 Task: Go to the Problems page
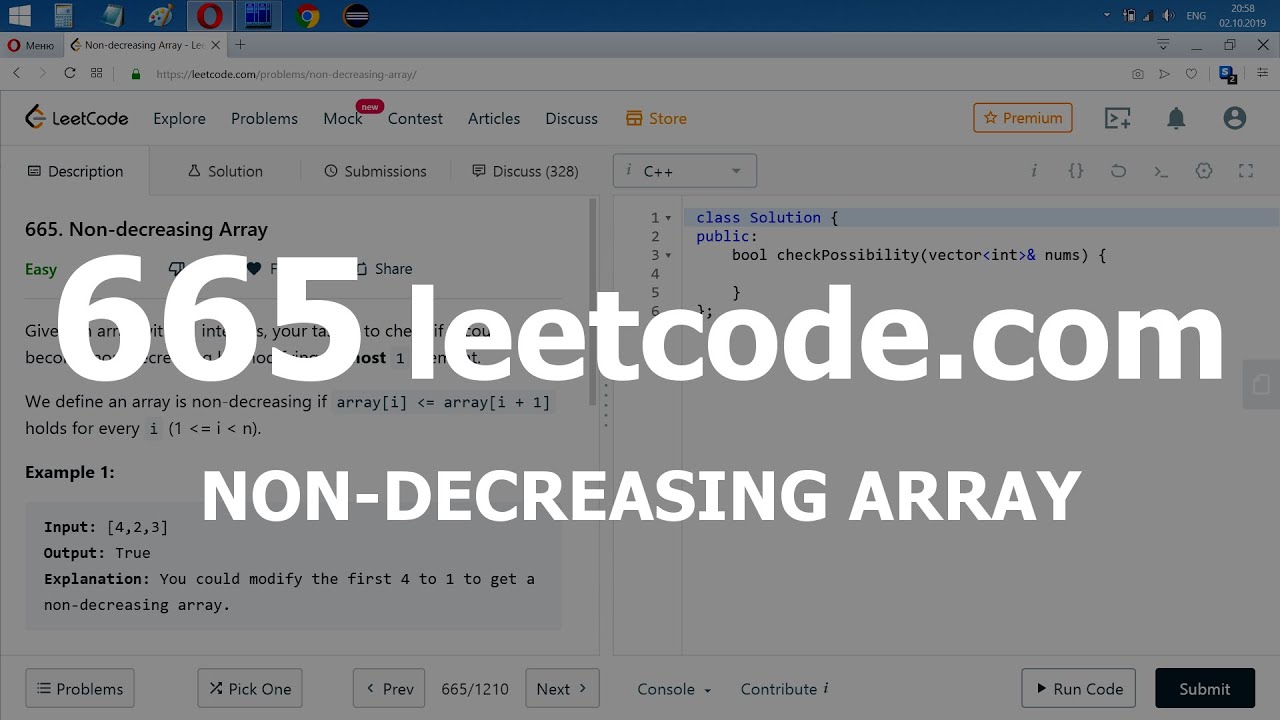(264, 118)
